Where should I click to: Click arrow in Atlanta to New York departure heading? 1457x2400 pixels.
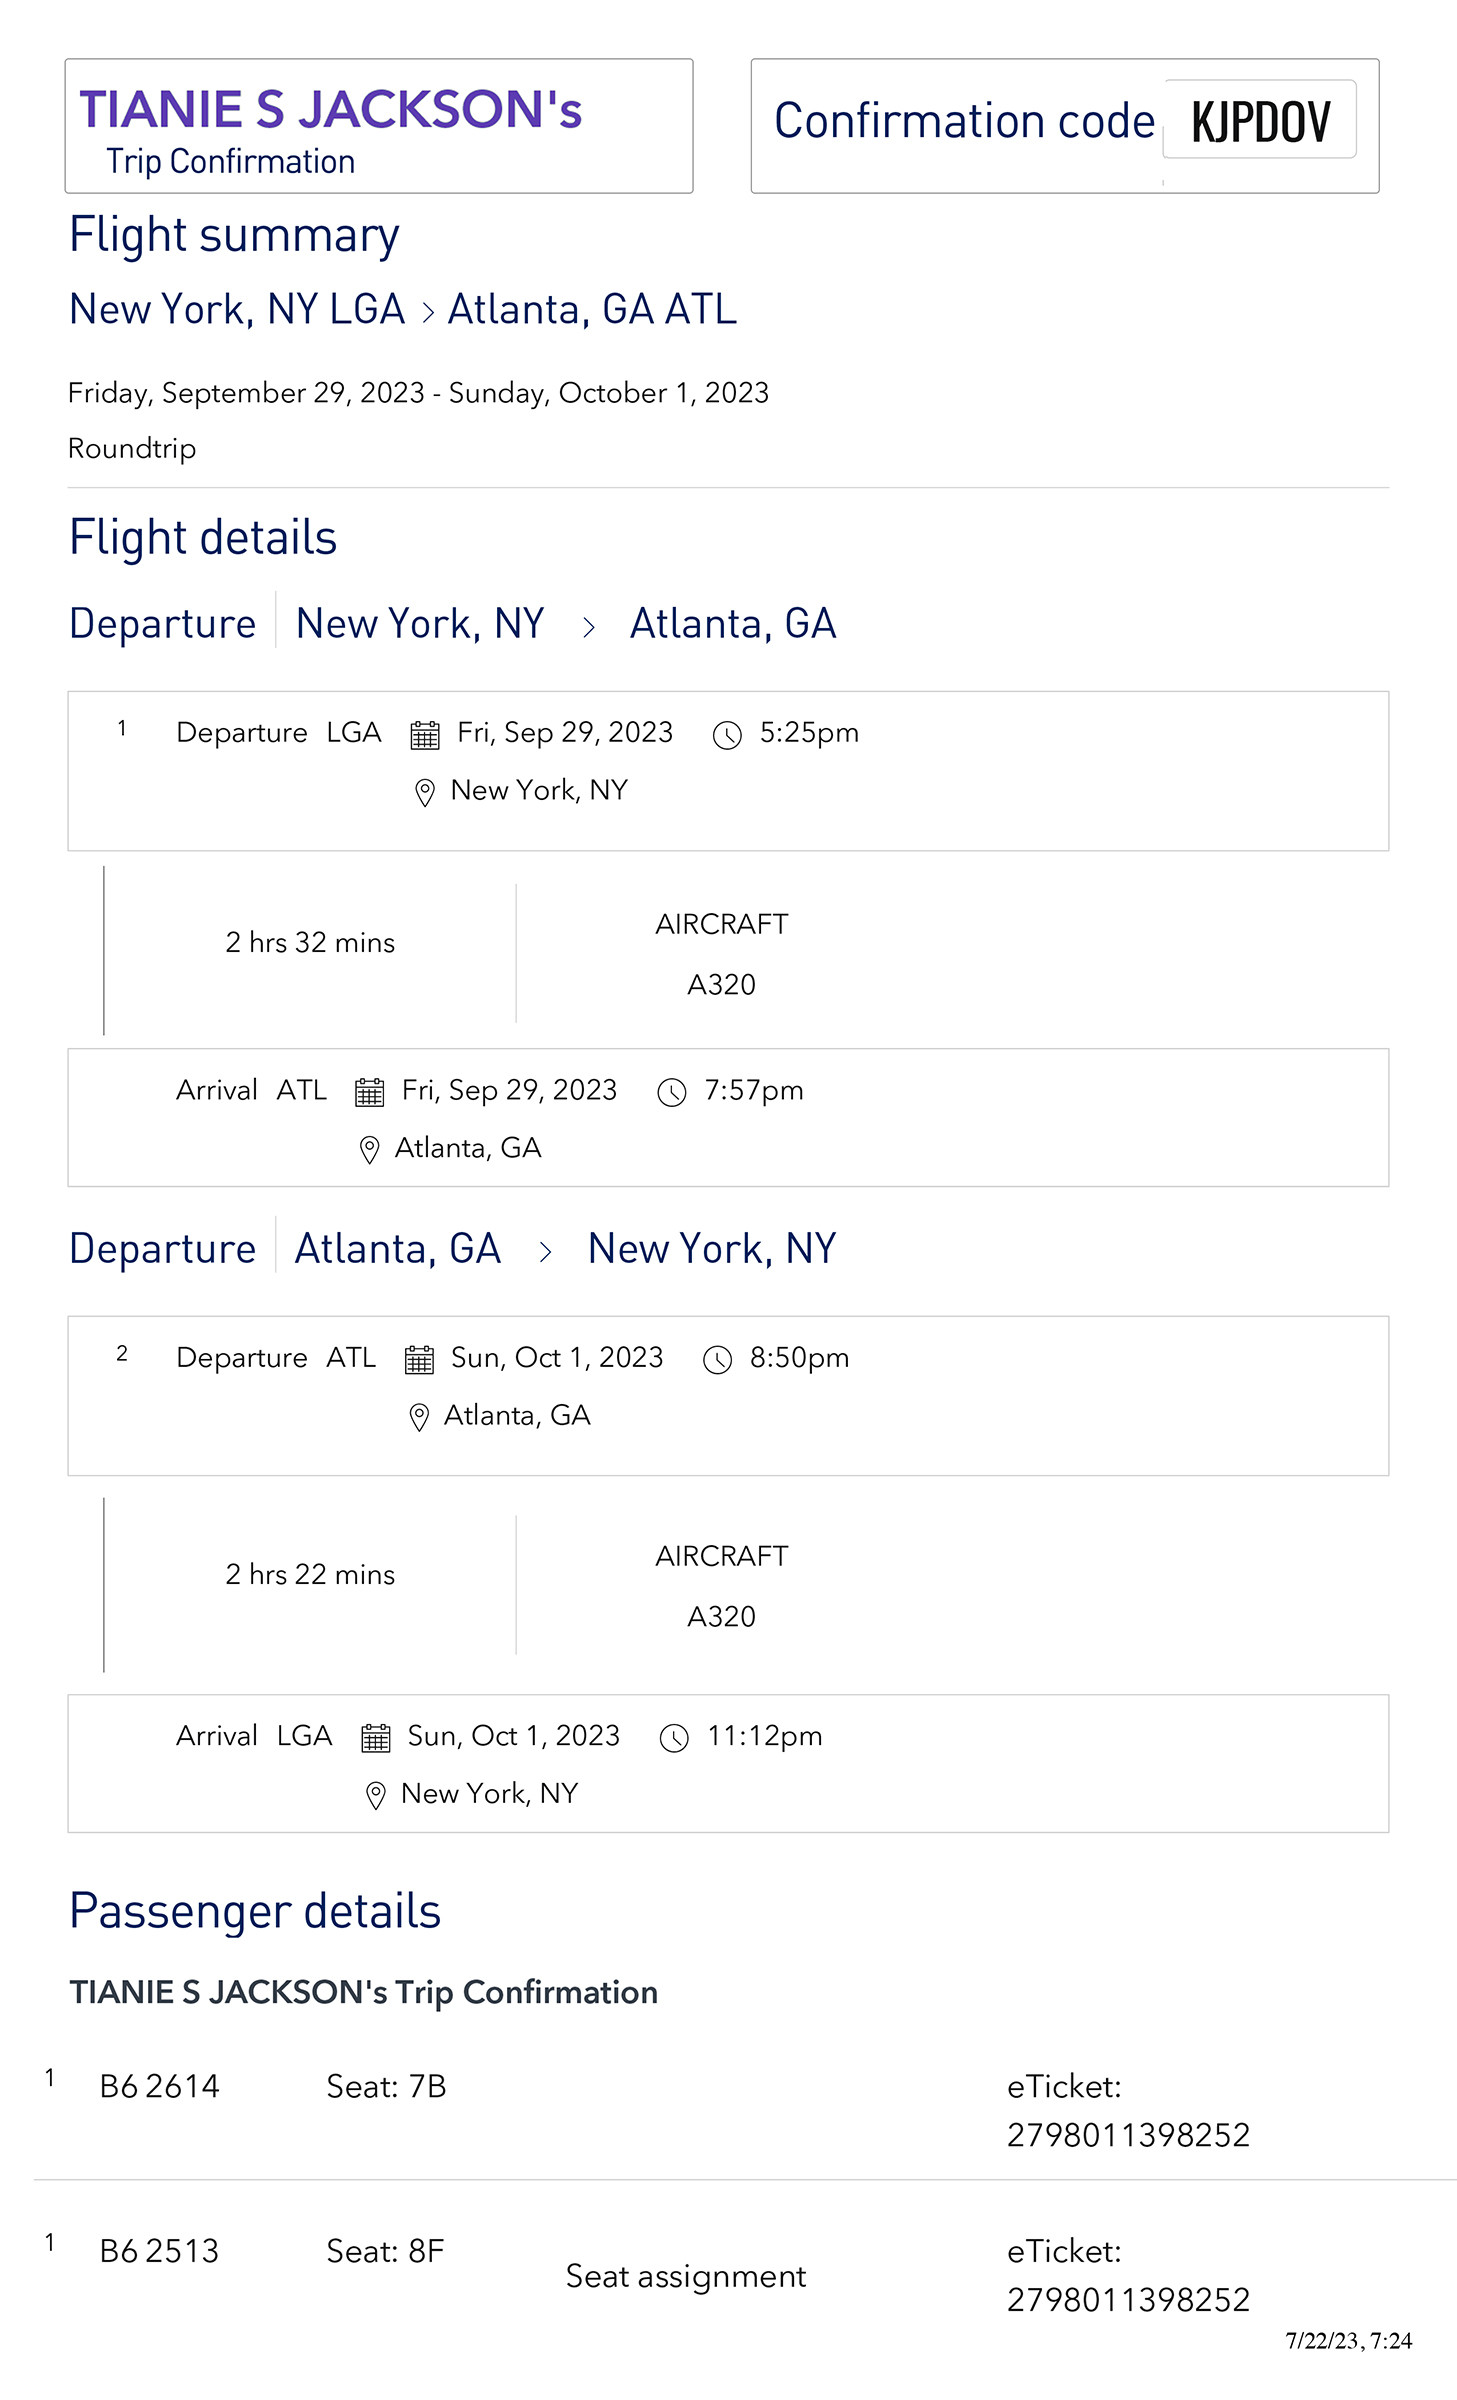point(545,1252)
